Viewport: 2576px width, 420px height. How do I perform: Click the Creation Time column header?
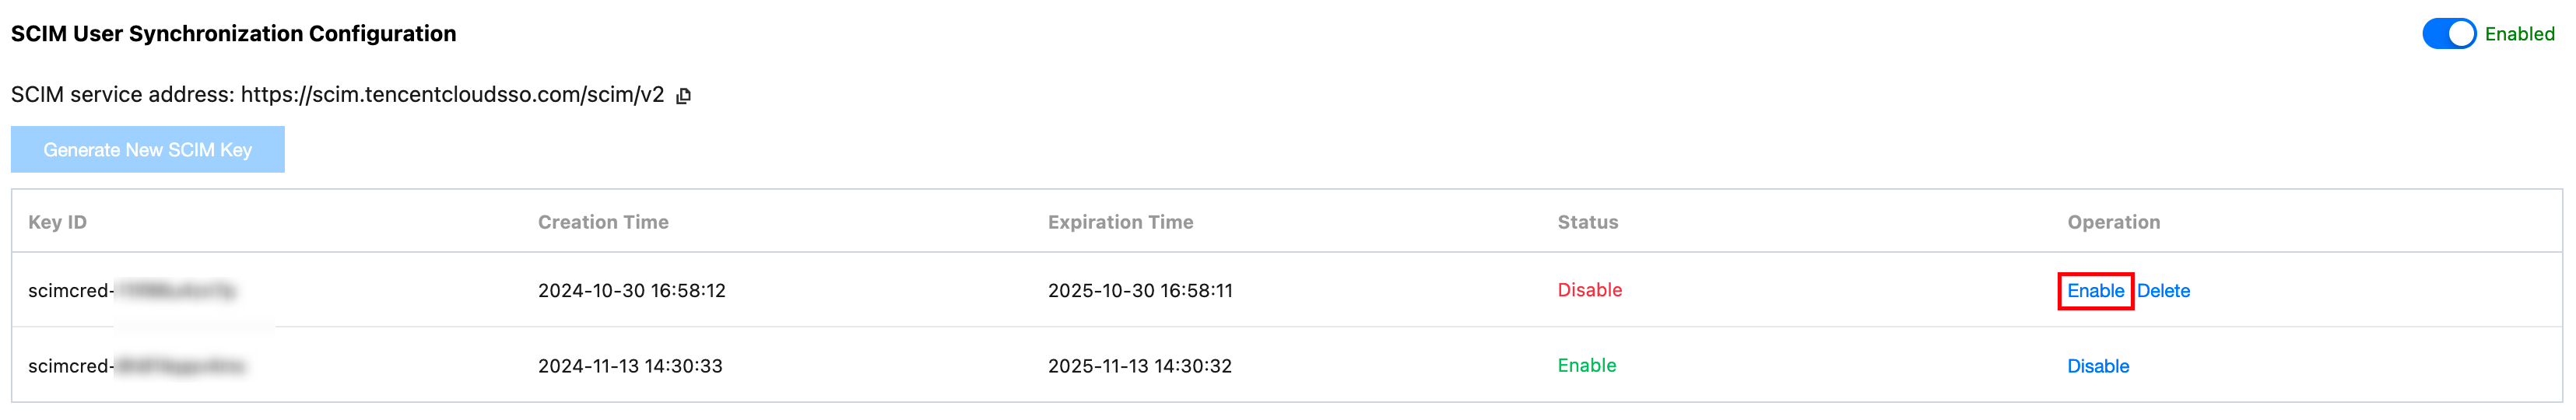point(603,222)
